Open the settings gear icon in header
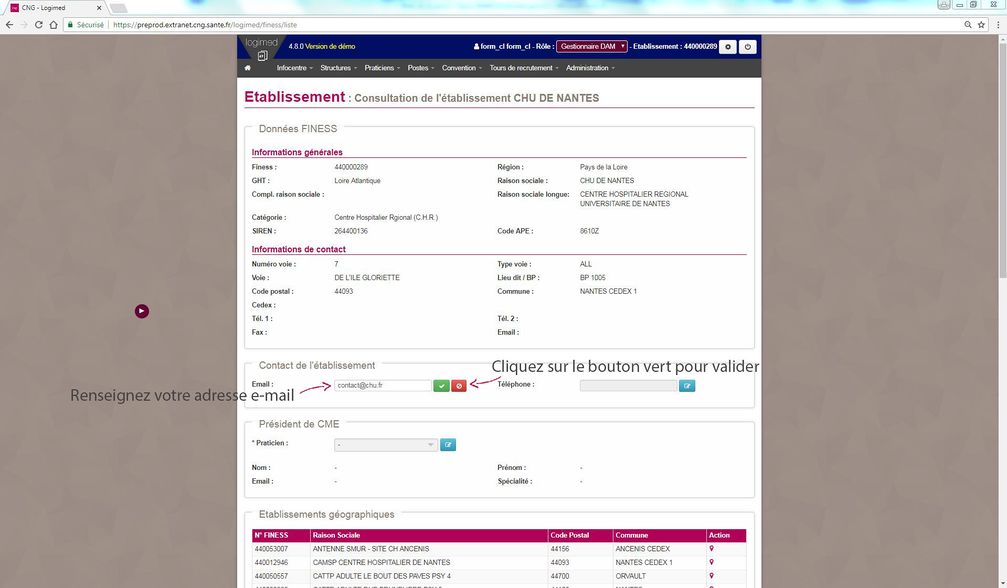1007x588 pixels. pyautogui.click(x=728, y=47)
